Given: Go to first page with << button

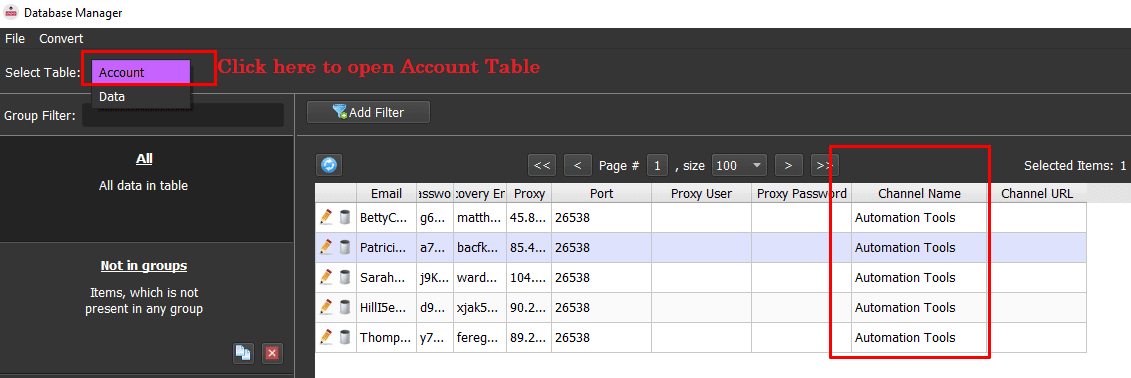Looking at the screenshot, I should [x=542, y=165].
